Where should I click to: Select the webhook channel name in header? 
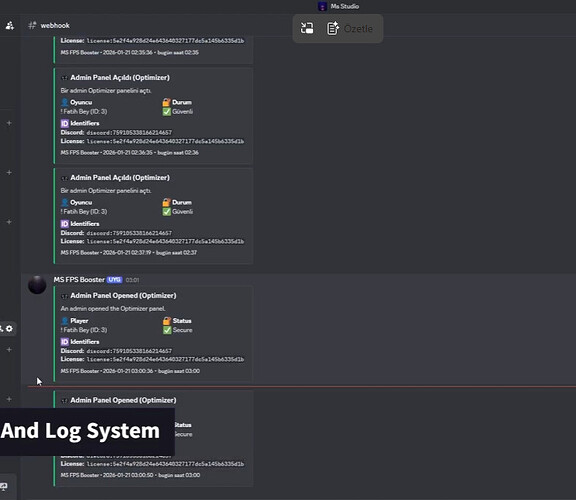(55, 25)
